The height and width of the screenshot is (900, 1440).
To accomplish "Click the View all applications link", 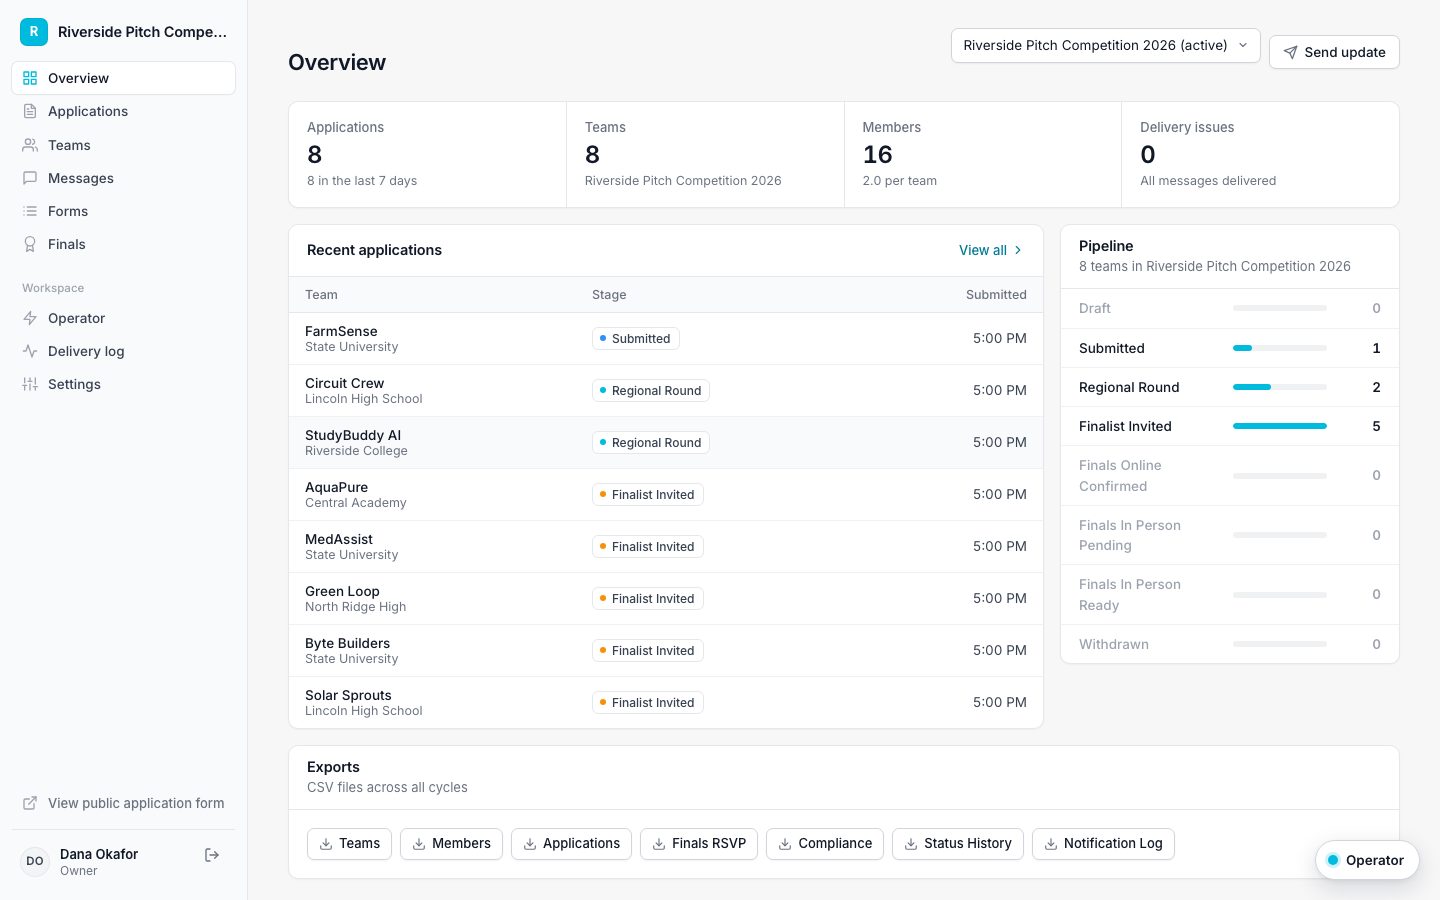I will coord(990,250).
